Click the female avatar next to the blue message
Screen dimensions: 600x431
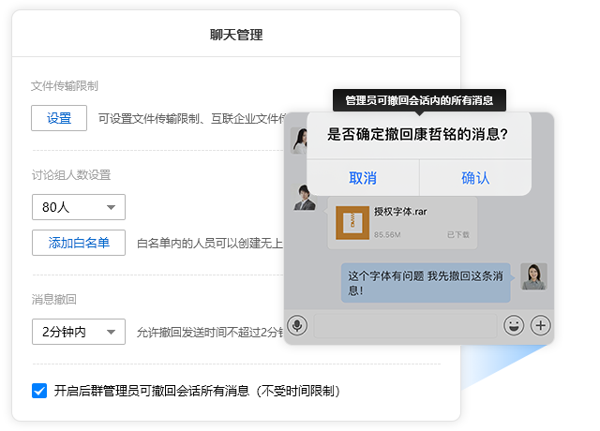tap(533, 276)
